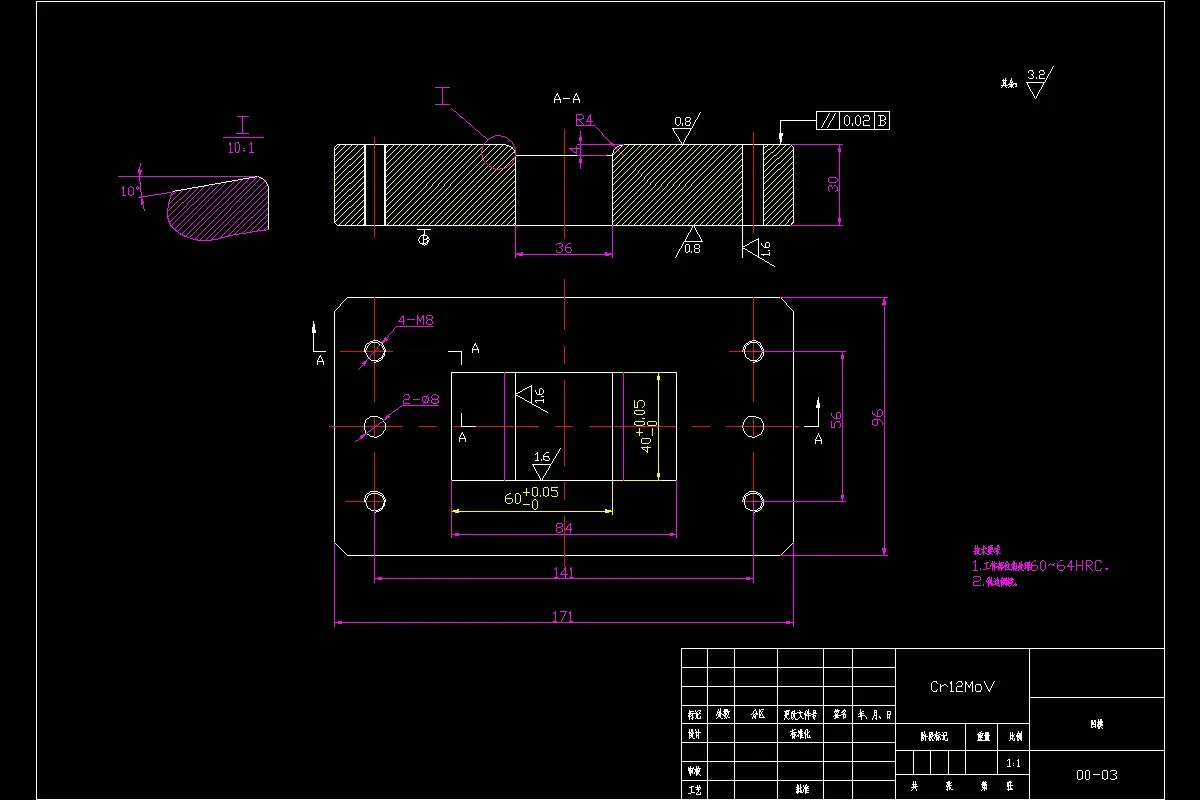Click the 阶段标记 title block cell
Screen dimensions: 1200x800
click(x=932, y=736)
